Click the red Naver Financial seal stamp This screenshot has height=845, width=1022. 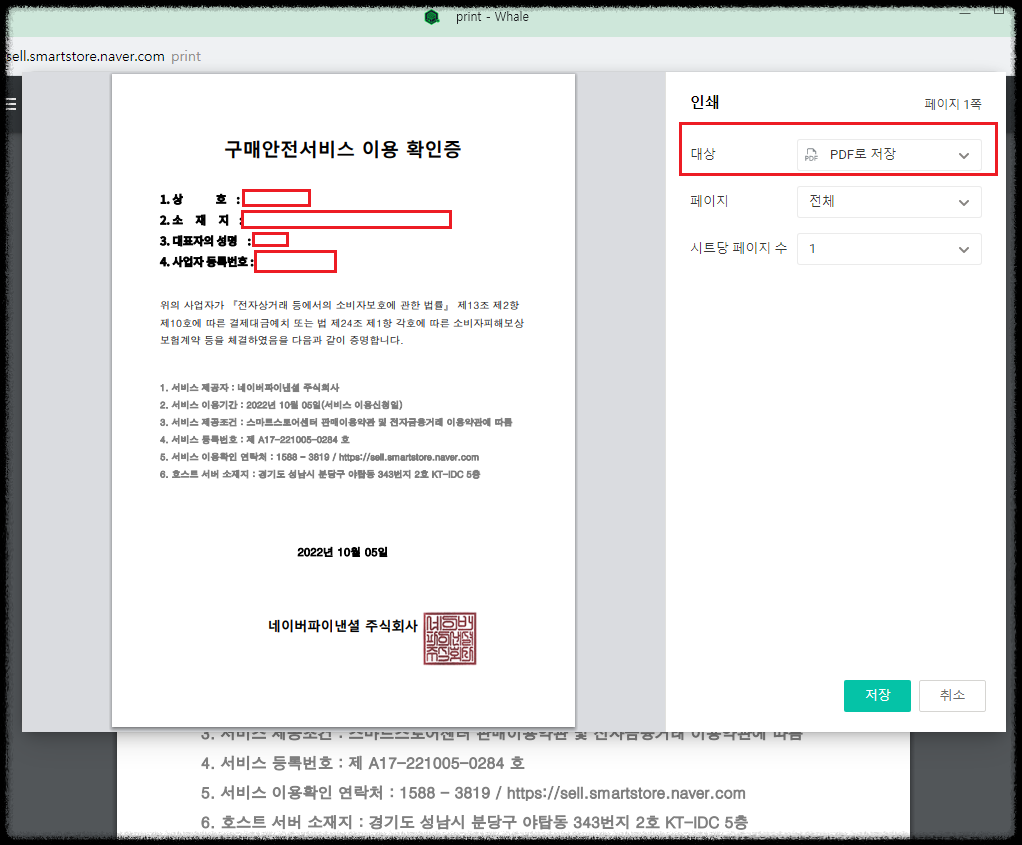pos(450,638)
